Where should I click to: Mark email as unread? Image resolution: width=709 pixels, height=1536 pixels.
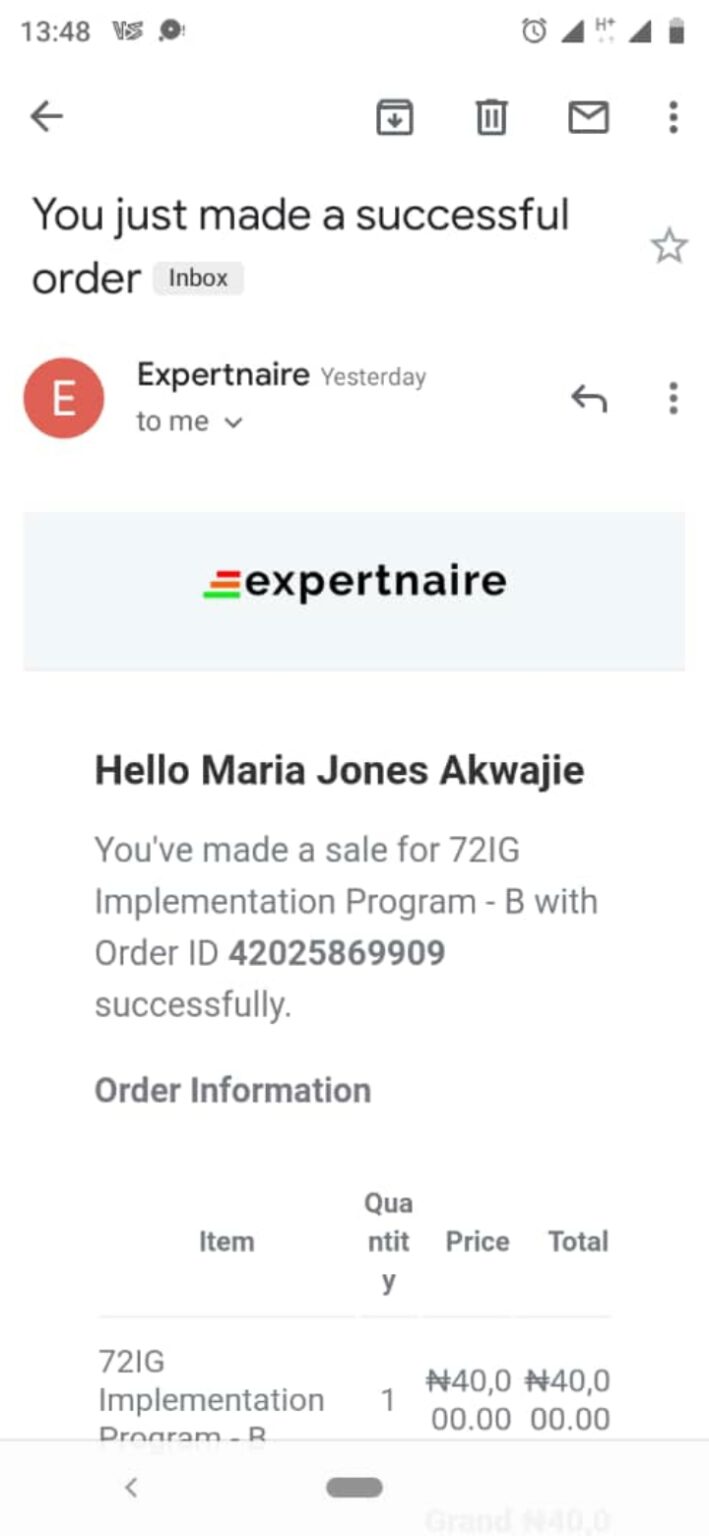[588, 118]
